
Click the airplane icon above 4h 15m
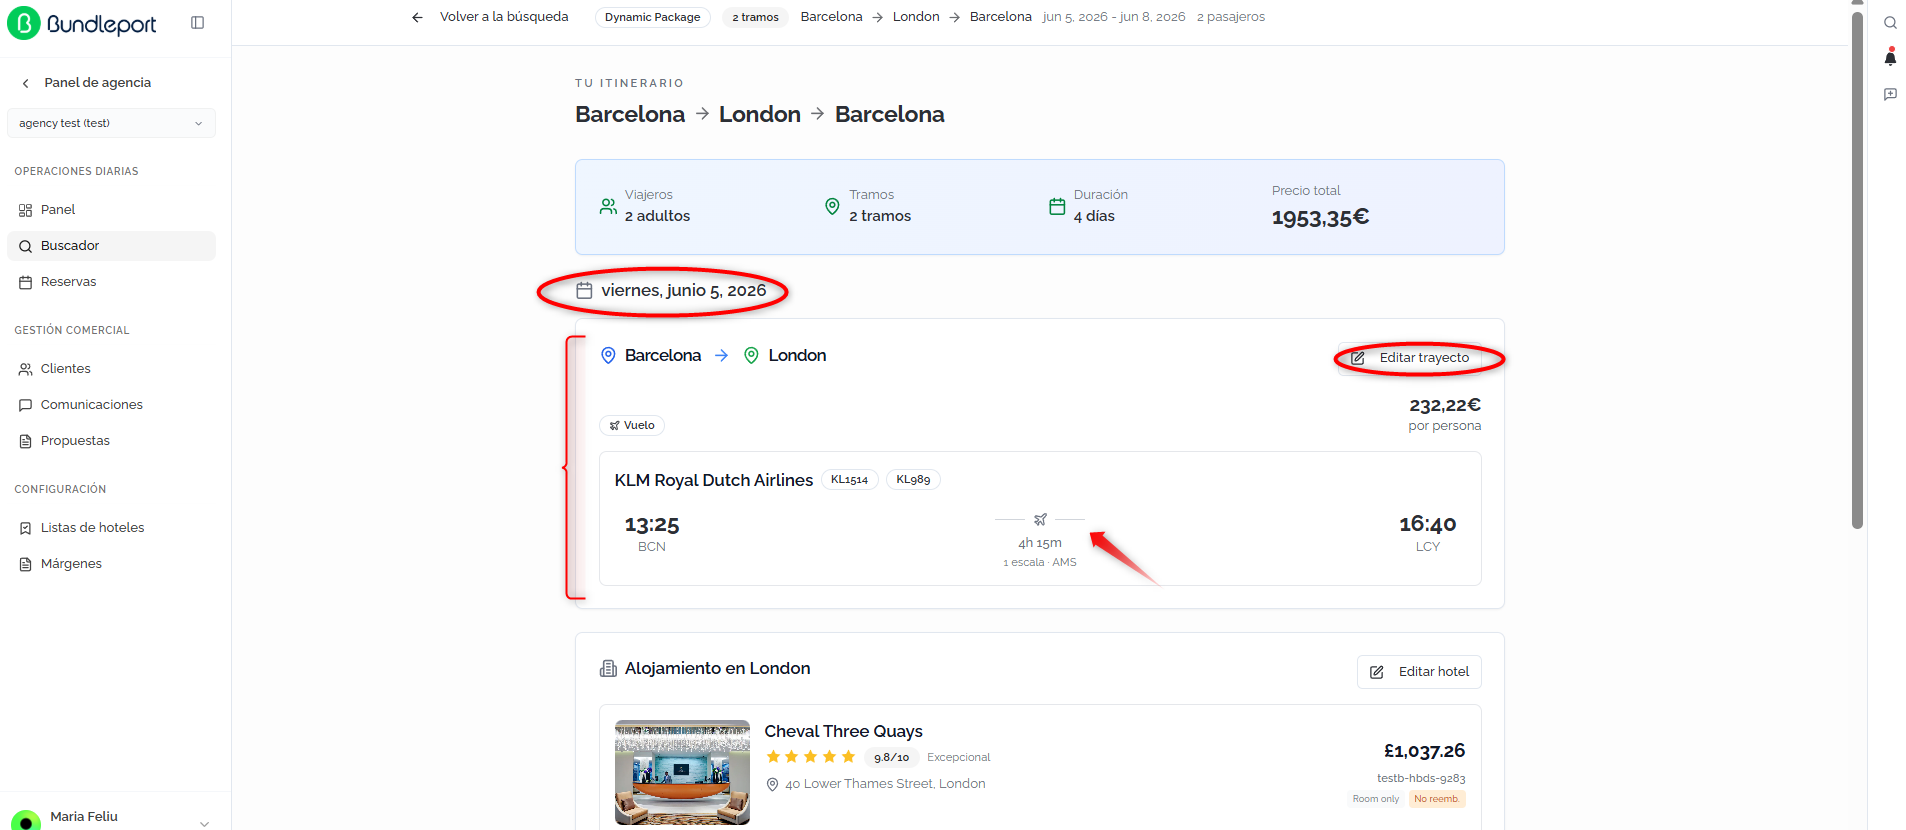coord(1040,519)
